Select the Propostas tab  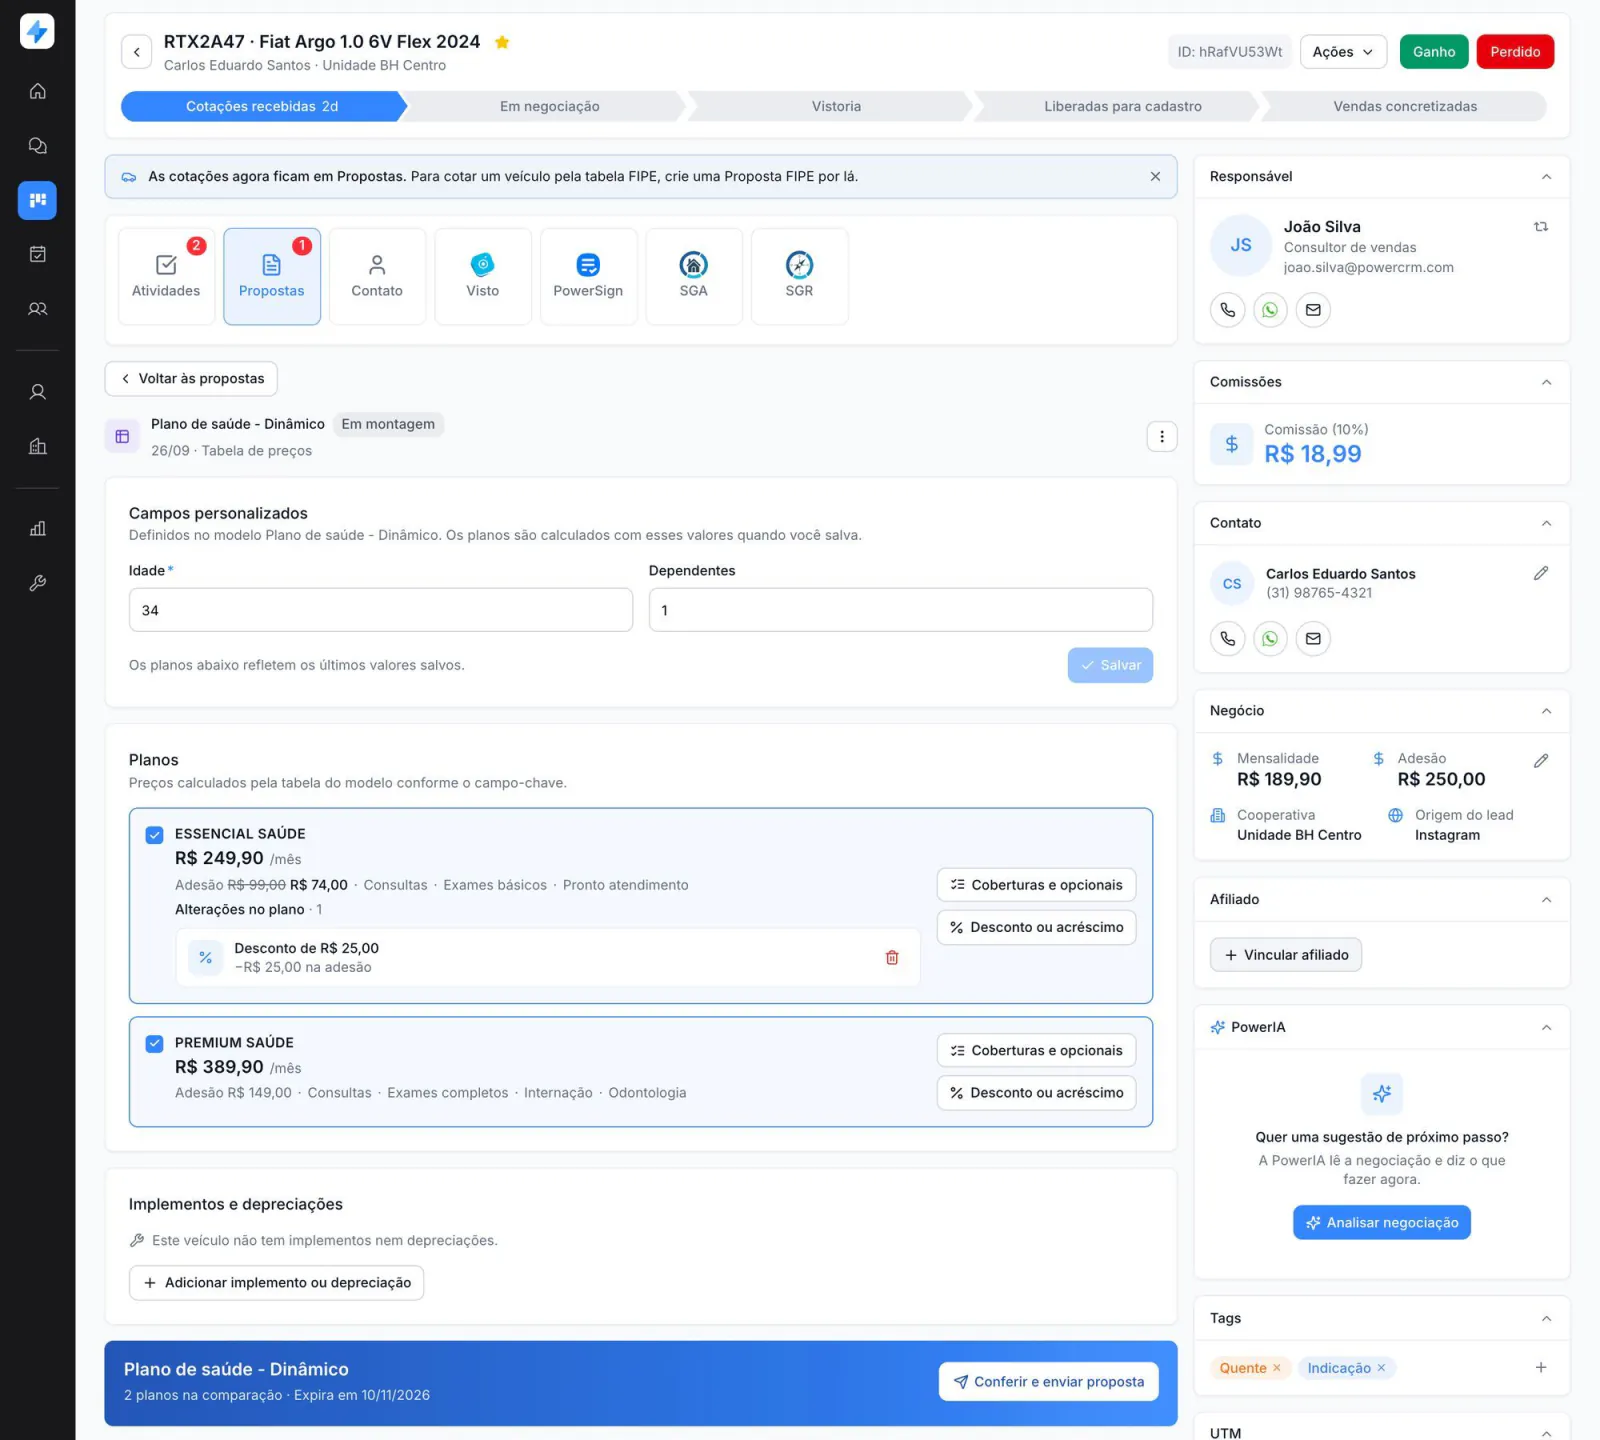[272, 277]
